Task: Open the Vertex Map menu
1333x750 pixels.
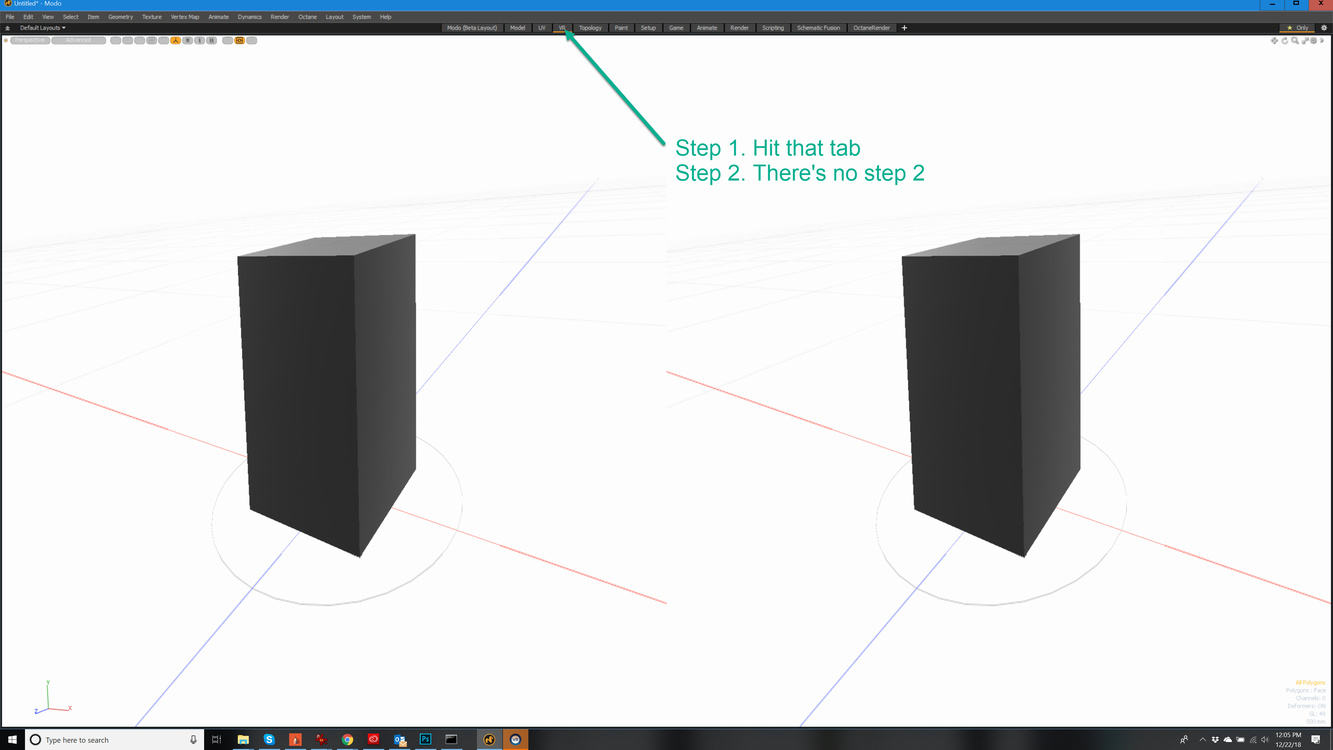Action: pyautogui.click(x=185, y=17)
